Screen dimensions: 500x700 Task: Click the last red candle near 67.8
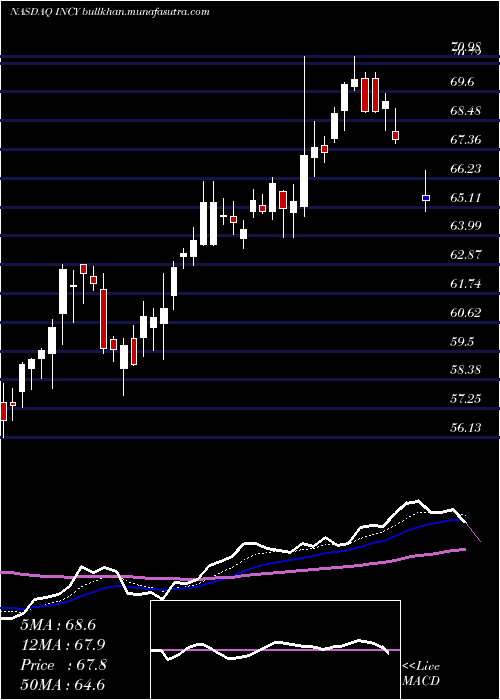(395, 135)
